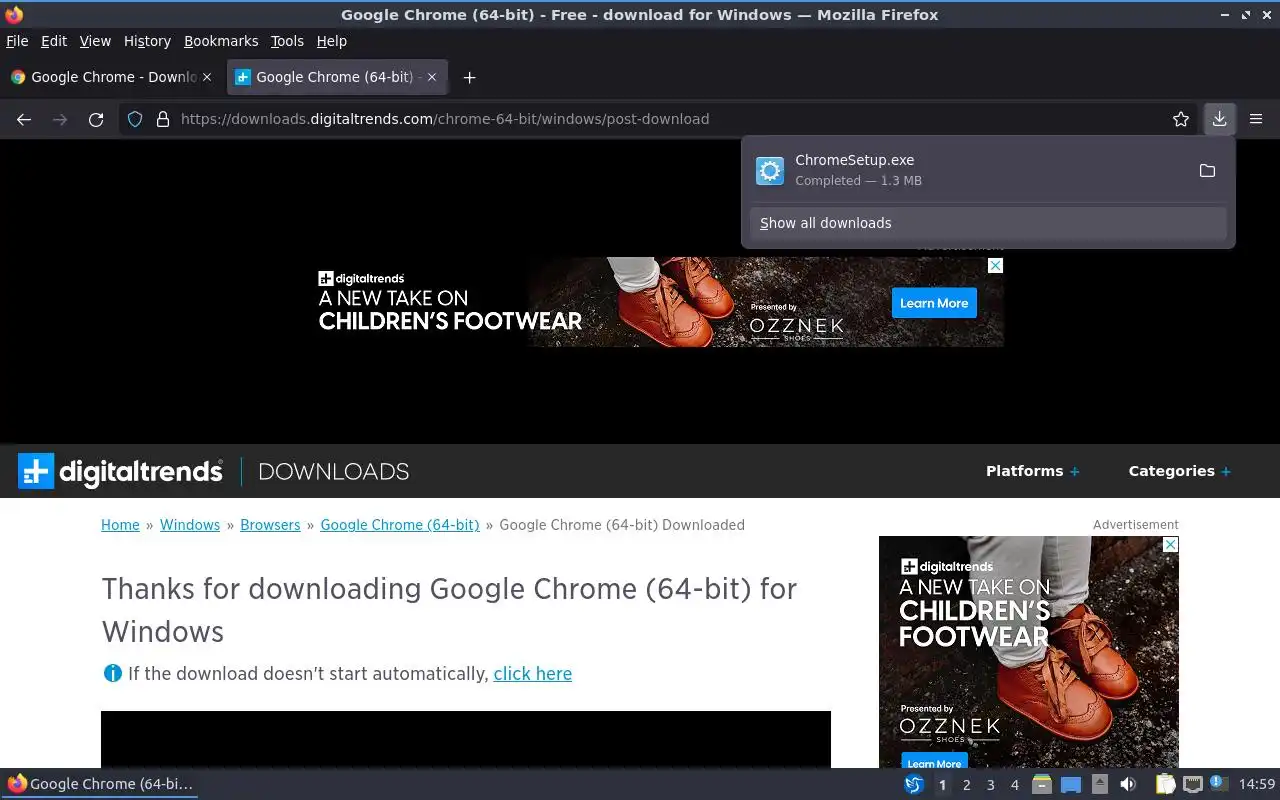Screen dimensions: 1280x800
Task: Click the ChromeSetup.exe file icon
Action: (x=770, y=171)
